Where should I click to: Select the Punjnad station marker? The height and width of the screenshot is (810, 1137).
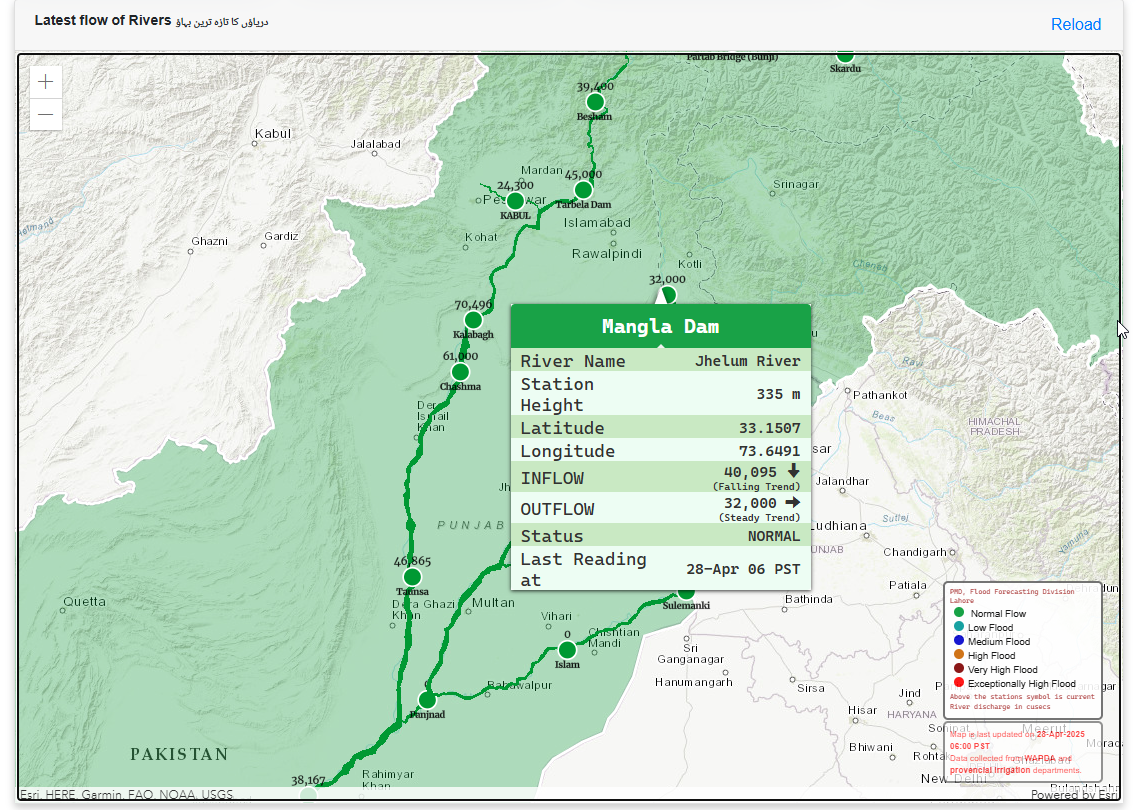427,700
